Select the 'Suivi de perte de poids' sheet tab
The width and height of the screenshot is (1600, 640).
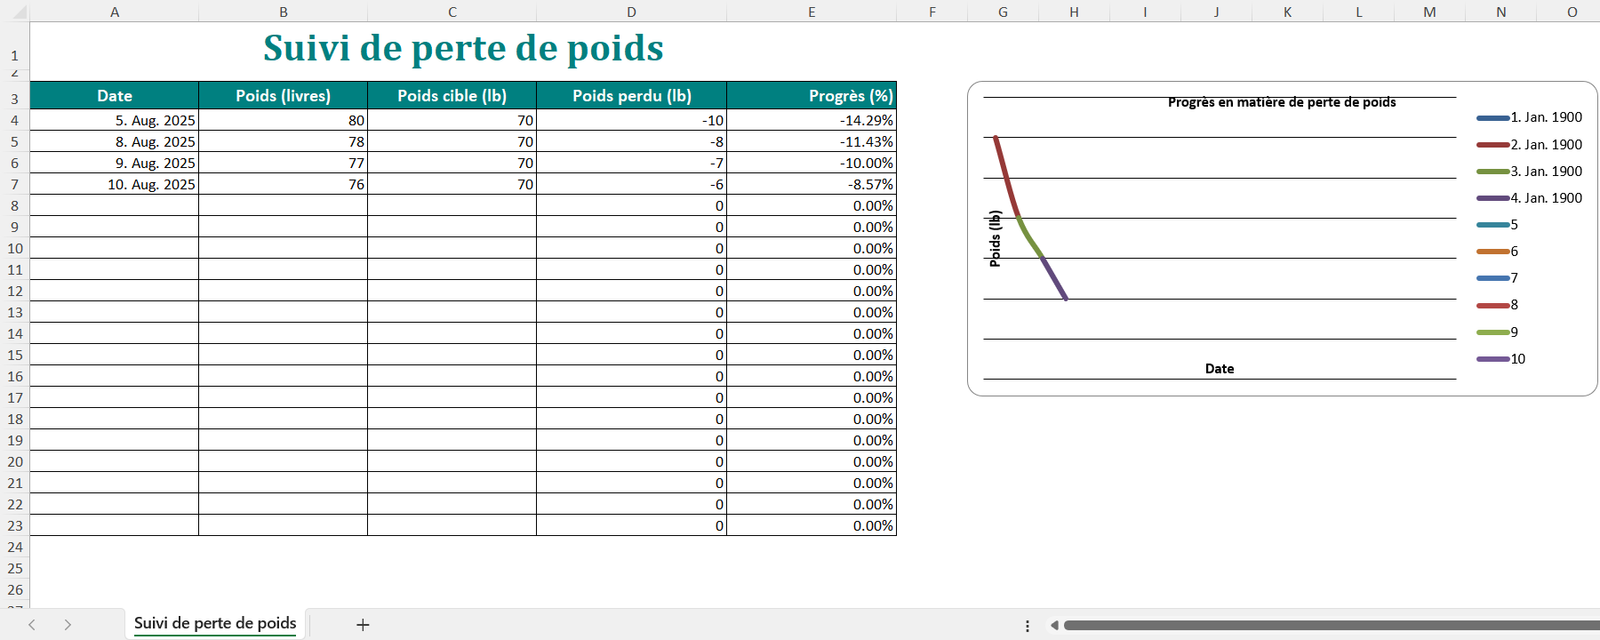click(x=215, y=623)
